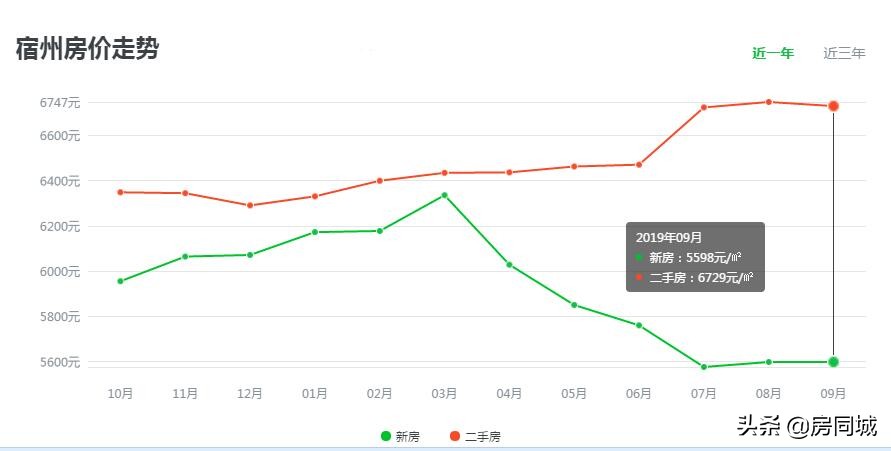Click the red 二手房 legend dot
The width and height of the screenshot is (891, 451).
click(x=454, y=436)
